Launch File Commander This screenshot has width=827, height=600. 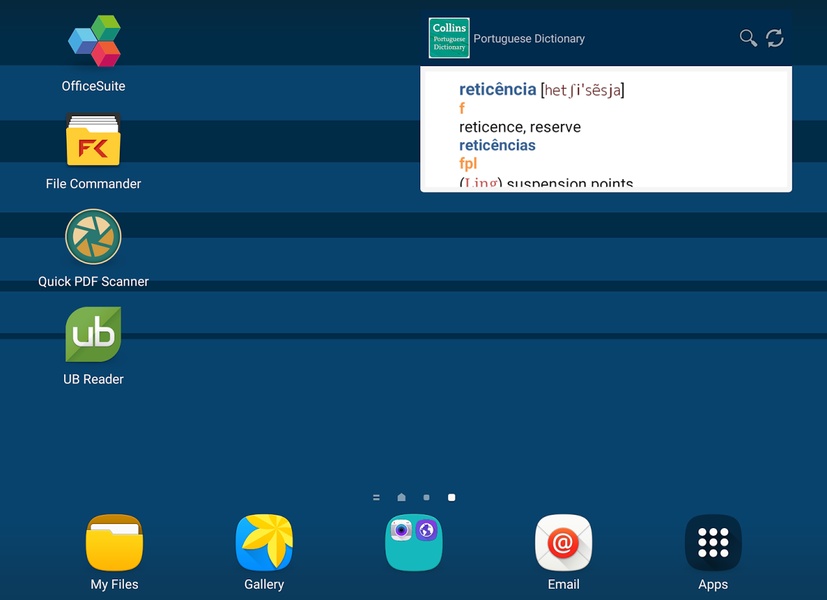click(x=93, y=140)
